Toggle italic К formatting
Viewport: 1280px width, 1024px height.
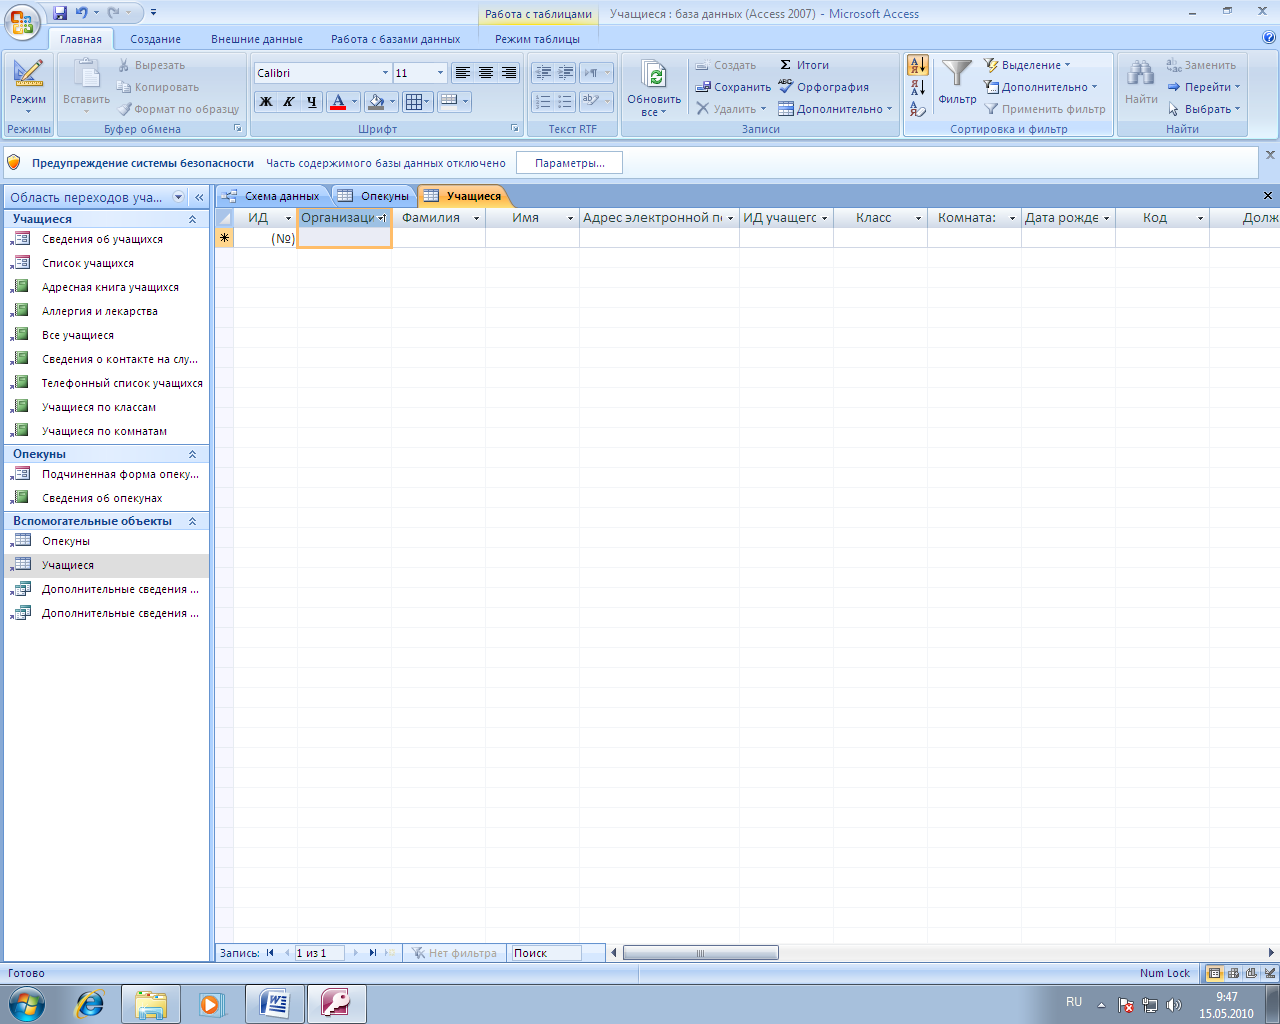[288, 102]
